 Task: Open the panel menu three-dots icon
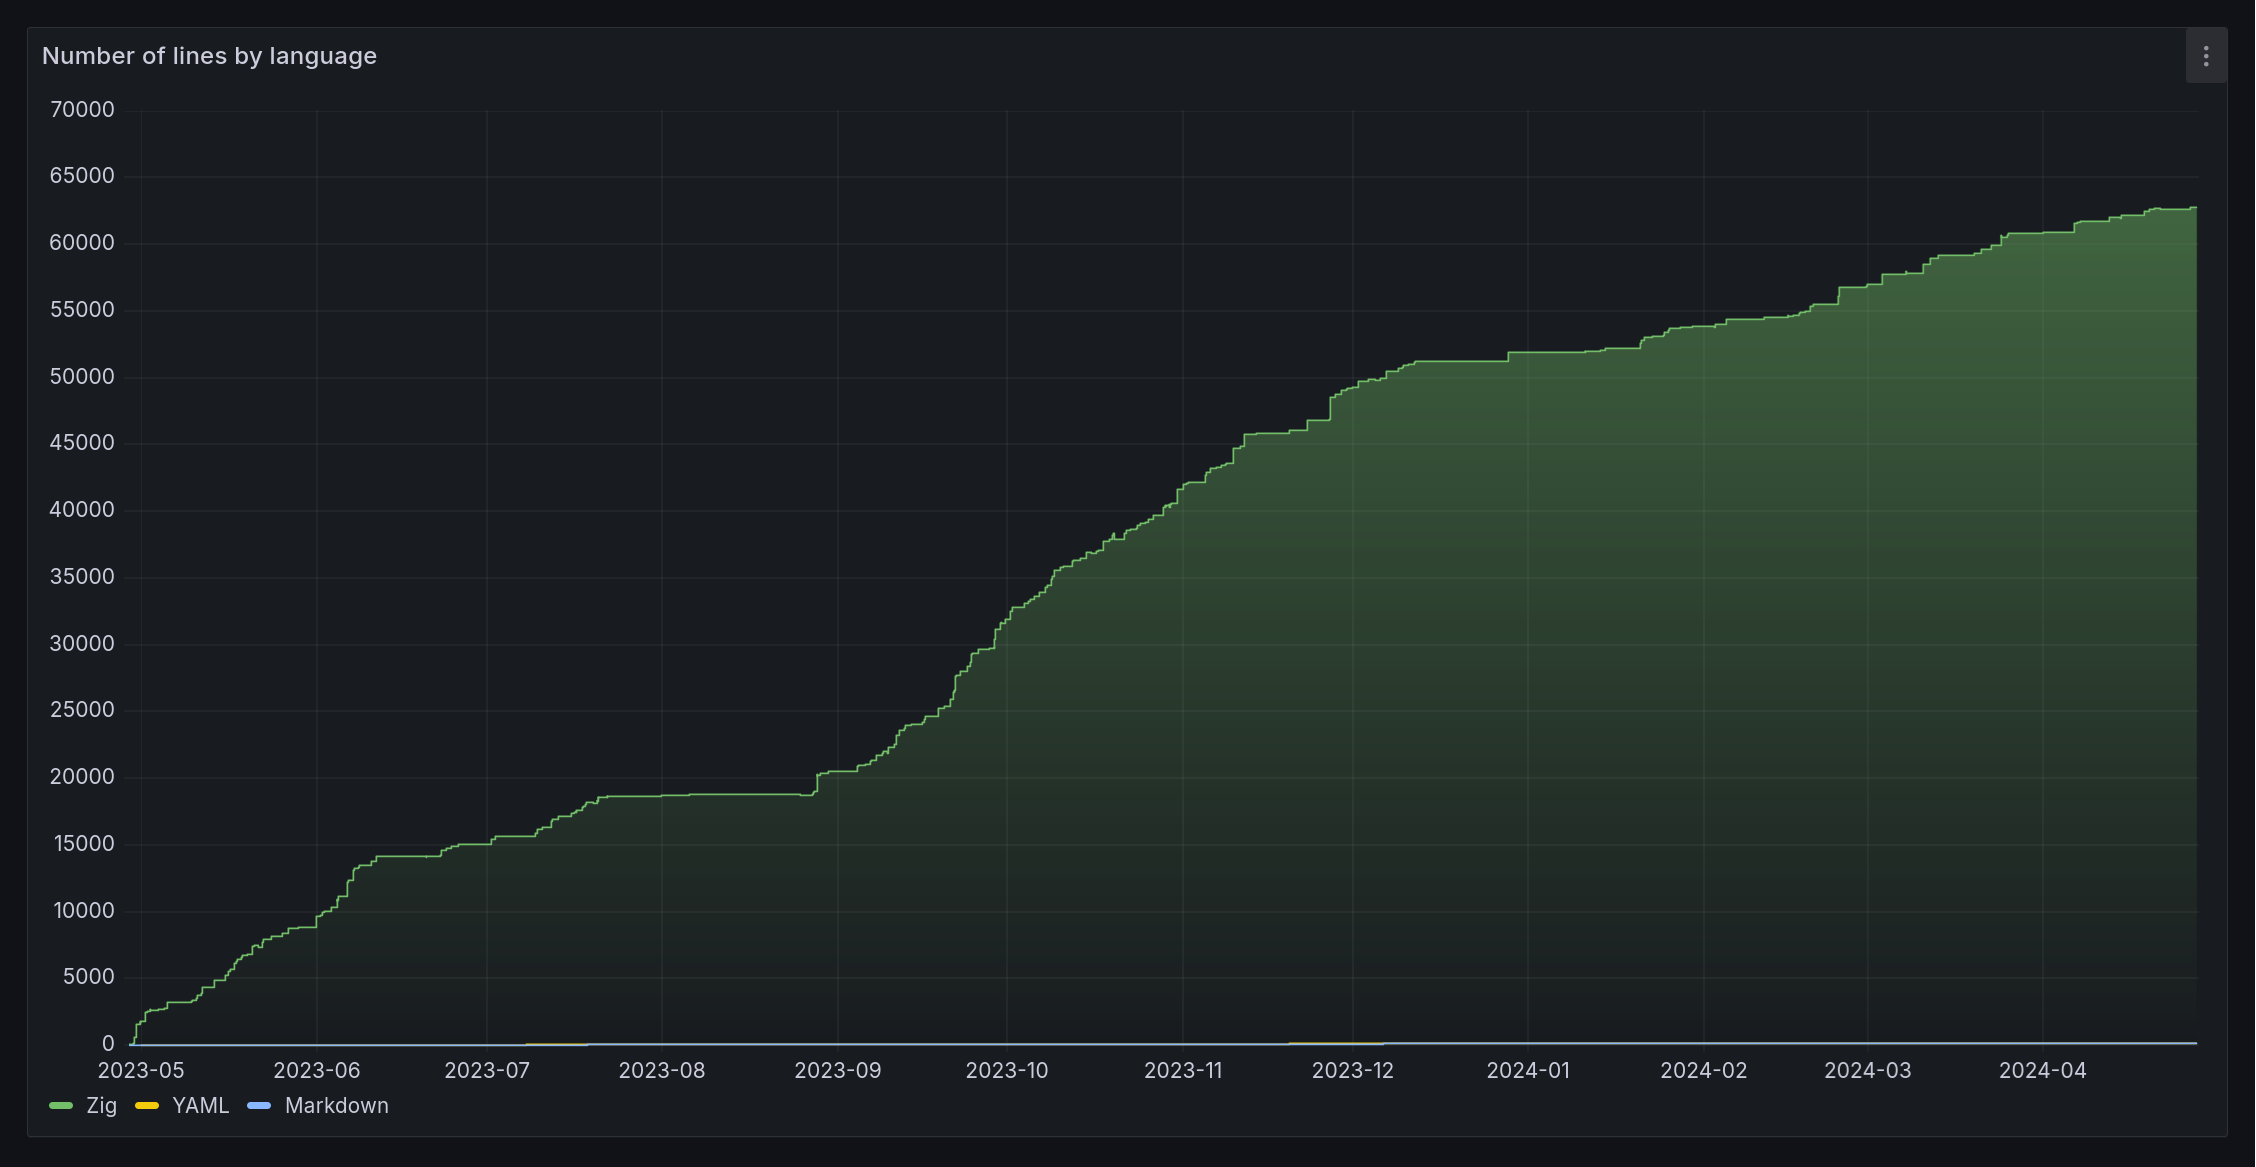(x=2205, y=57)
